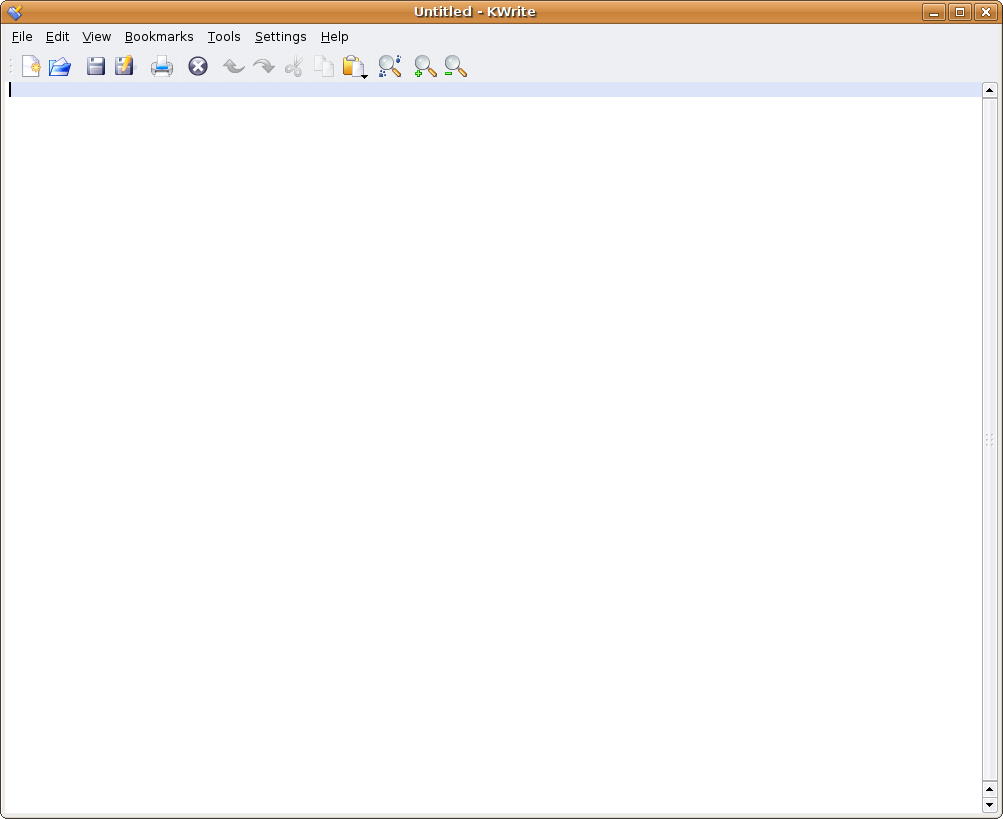Click the Save As icon
This screenshot has height=819, width=1003.
[124, 67]
